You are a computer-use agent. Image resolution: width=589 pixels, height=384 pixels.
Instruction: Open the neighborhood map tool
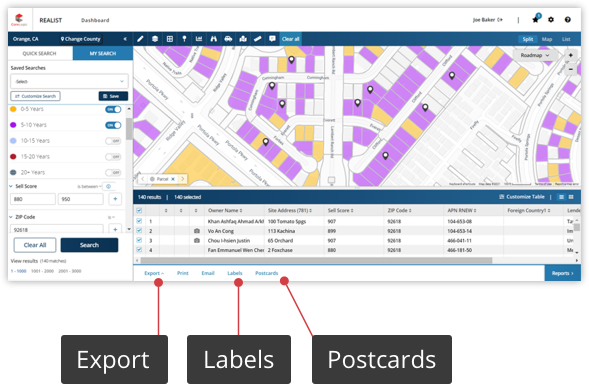[x=243, y=39]
